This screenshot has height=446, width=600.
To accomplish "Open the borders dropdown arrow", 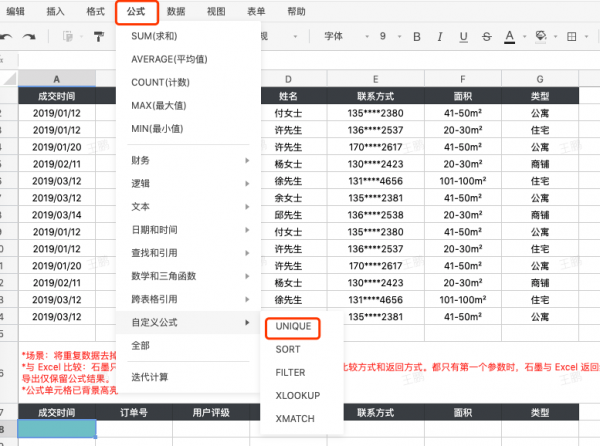I will pos(586,37).
